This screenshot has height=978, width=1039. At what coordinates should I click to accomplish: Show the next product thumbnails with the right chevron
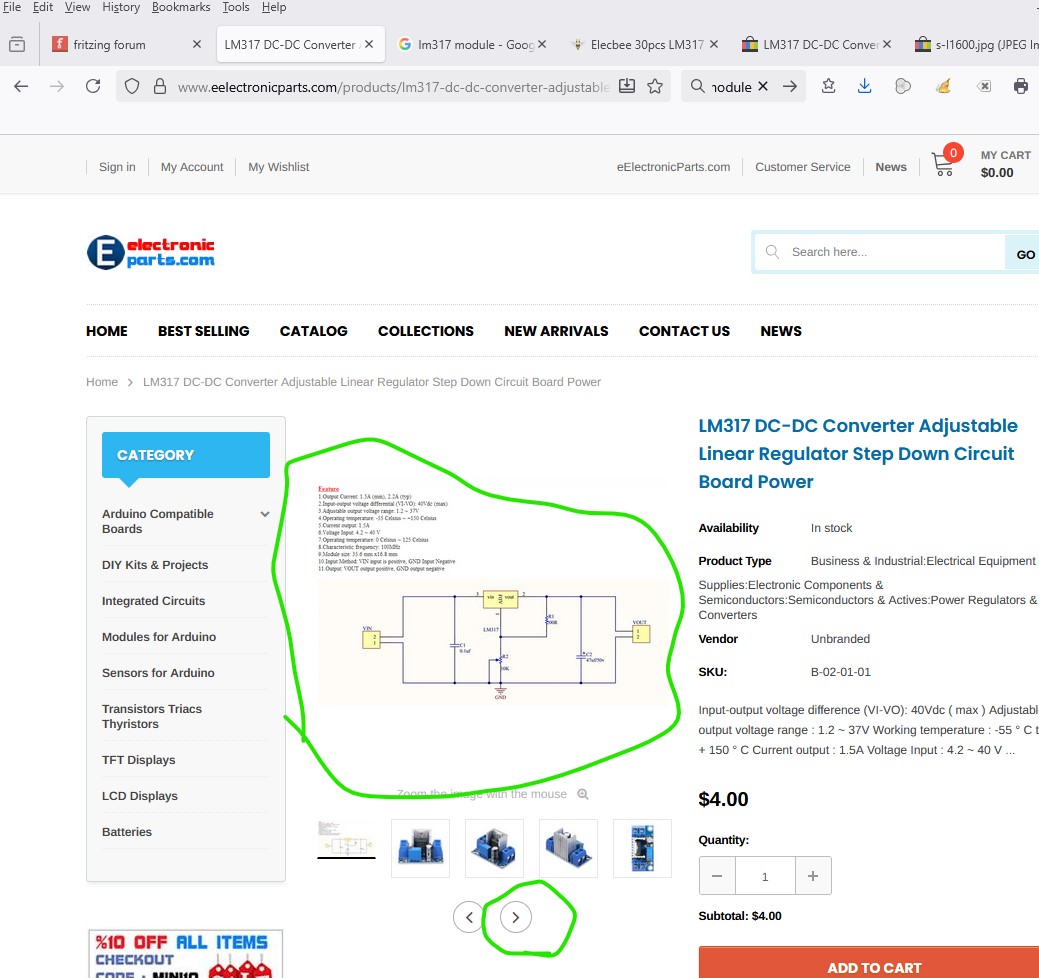516,916
